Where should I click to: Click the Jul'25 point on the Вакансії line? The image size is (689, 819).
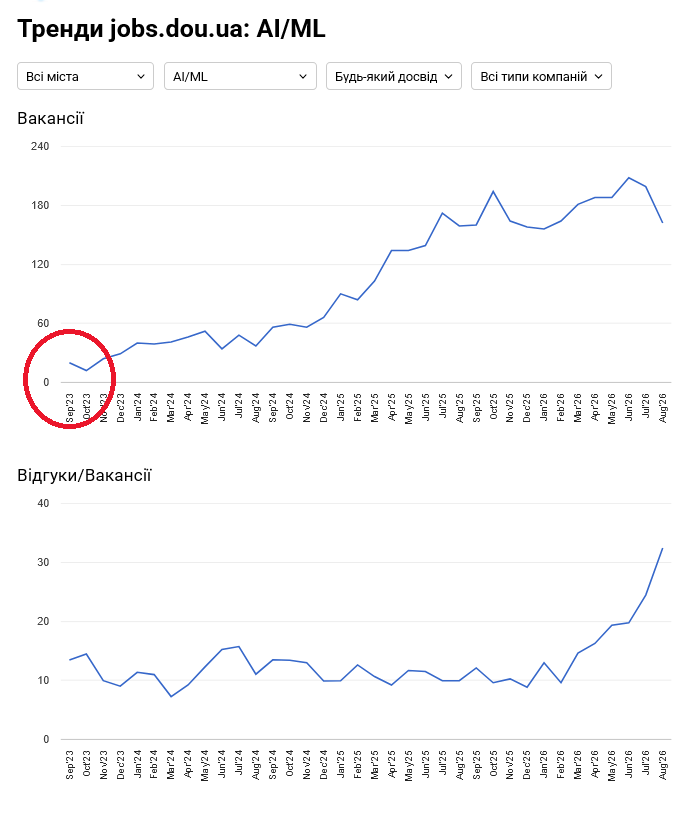pos(442,213)
